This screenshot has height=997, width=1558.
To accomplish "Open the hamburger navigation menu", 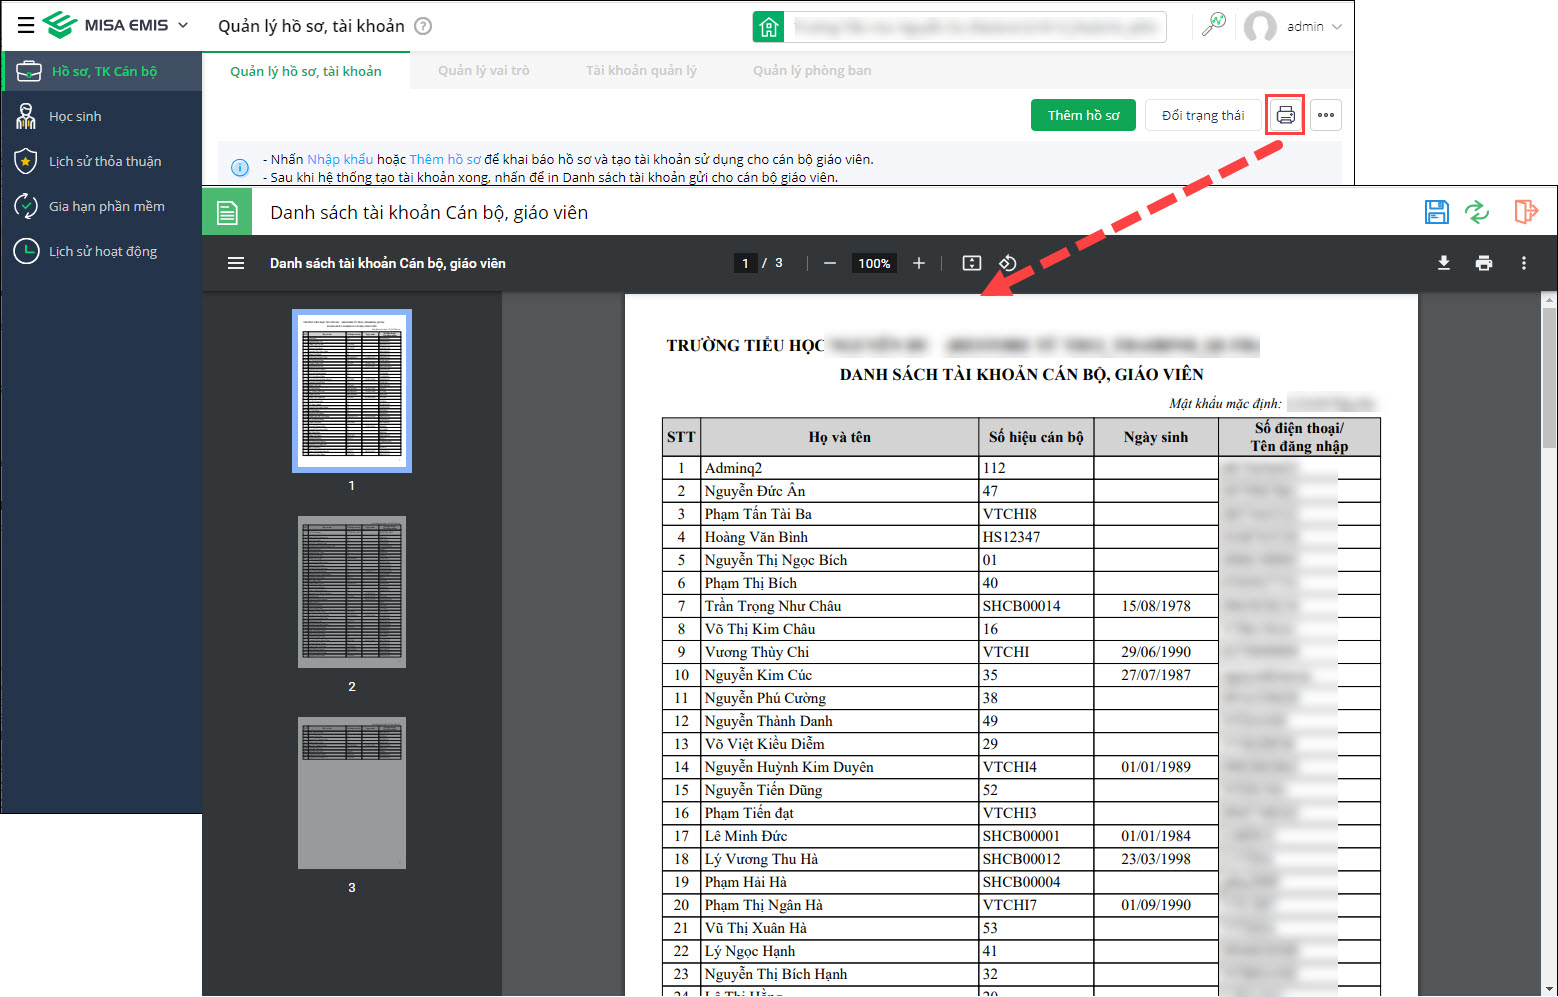I will pos(26,25).
